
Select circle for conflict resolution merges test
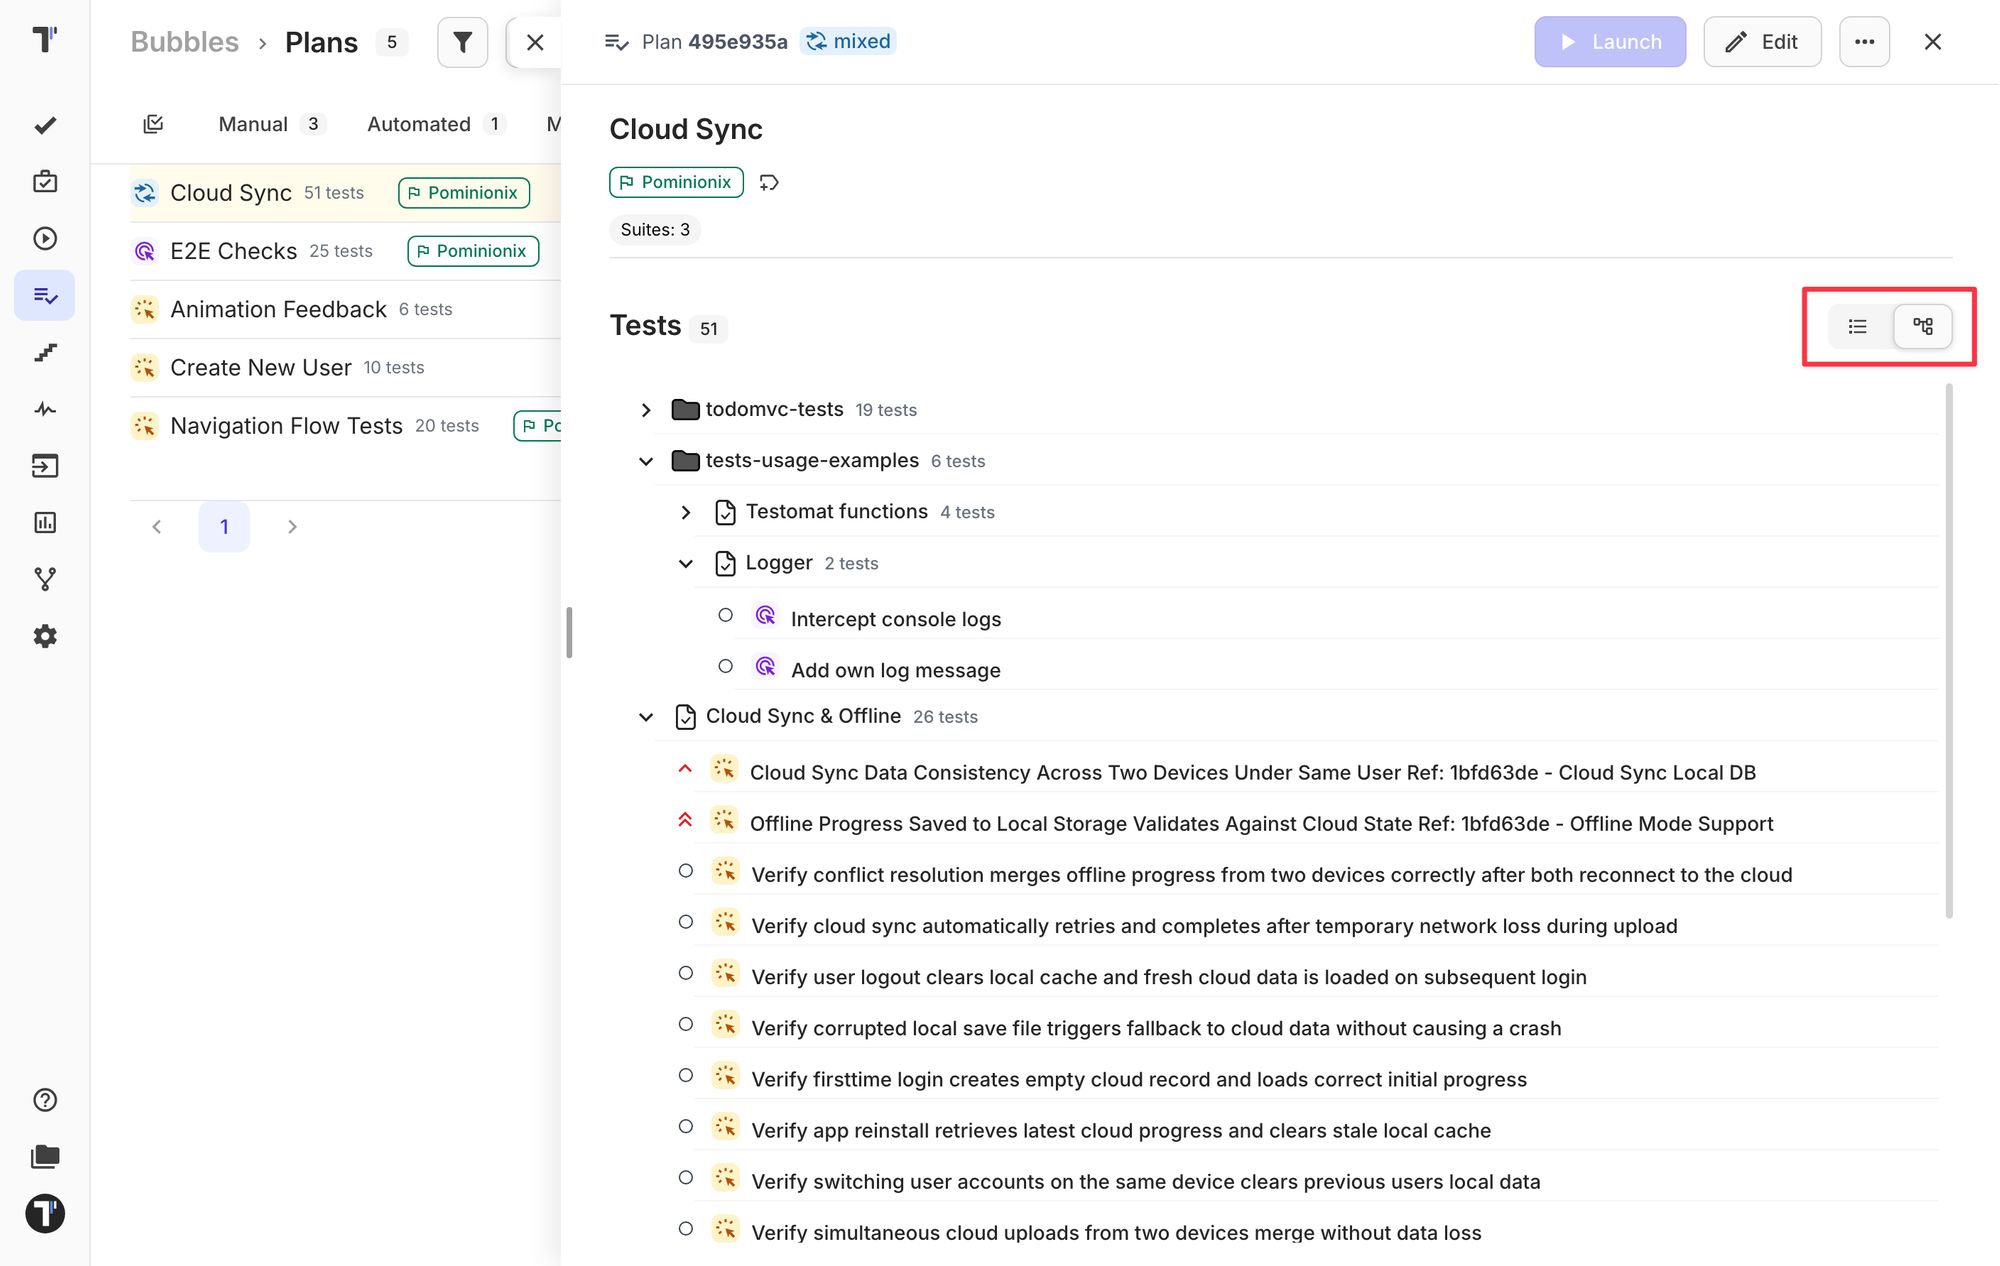point(685,871)
